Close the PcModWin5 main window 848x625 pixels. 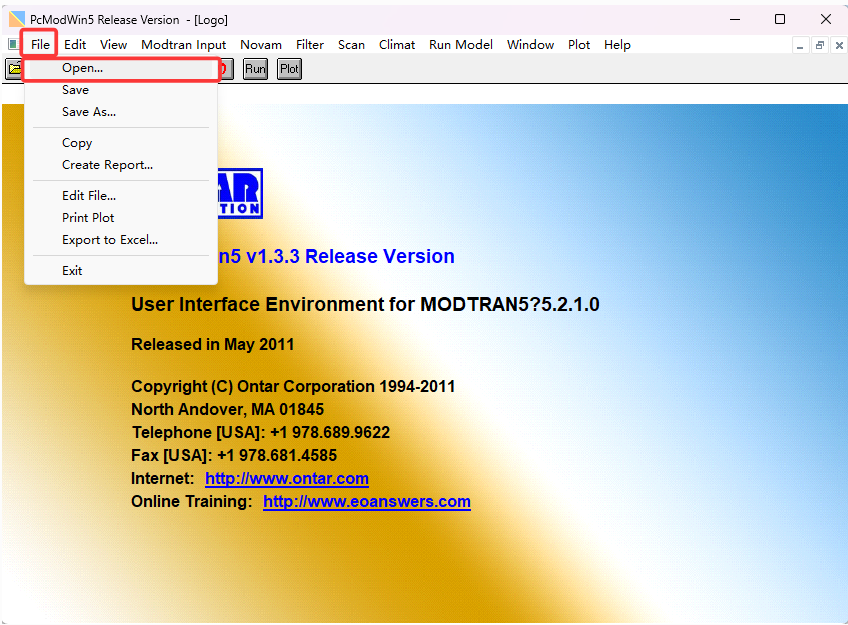826,19
